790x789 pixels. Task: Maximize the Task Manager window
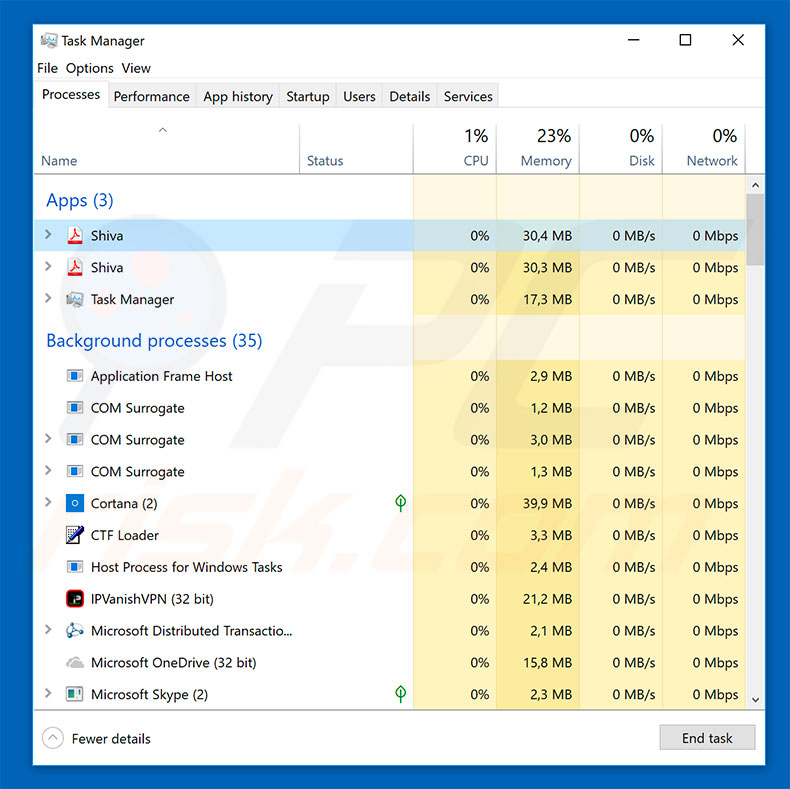[685, 40]
